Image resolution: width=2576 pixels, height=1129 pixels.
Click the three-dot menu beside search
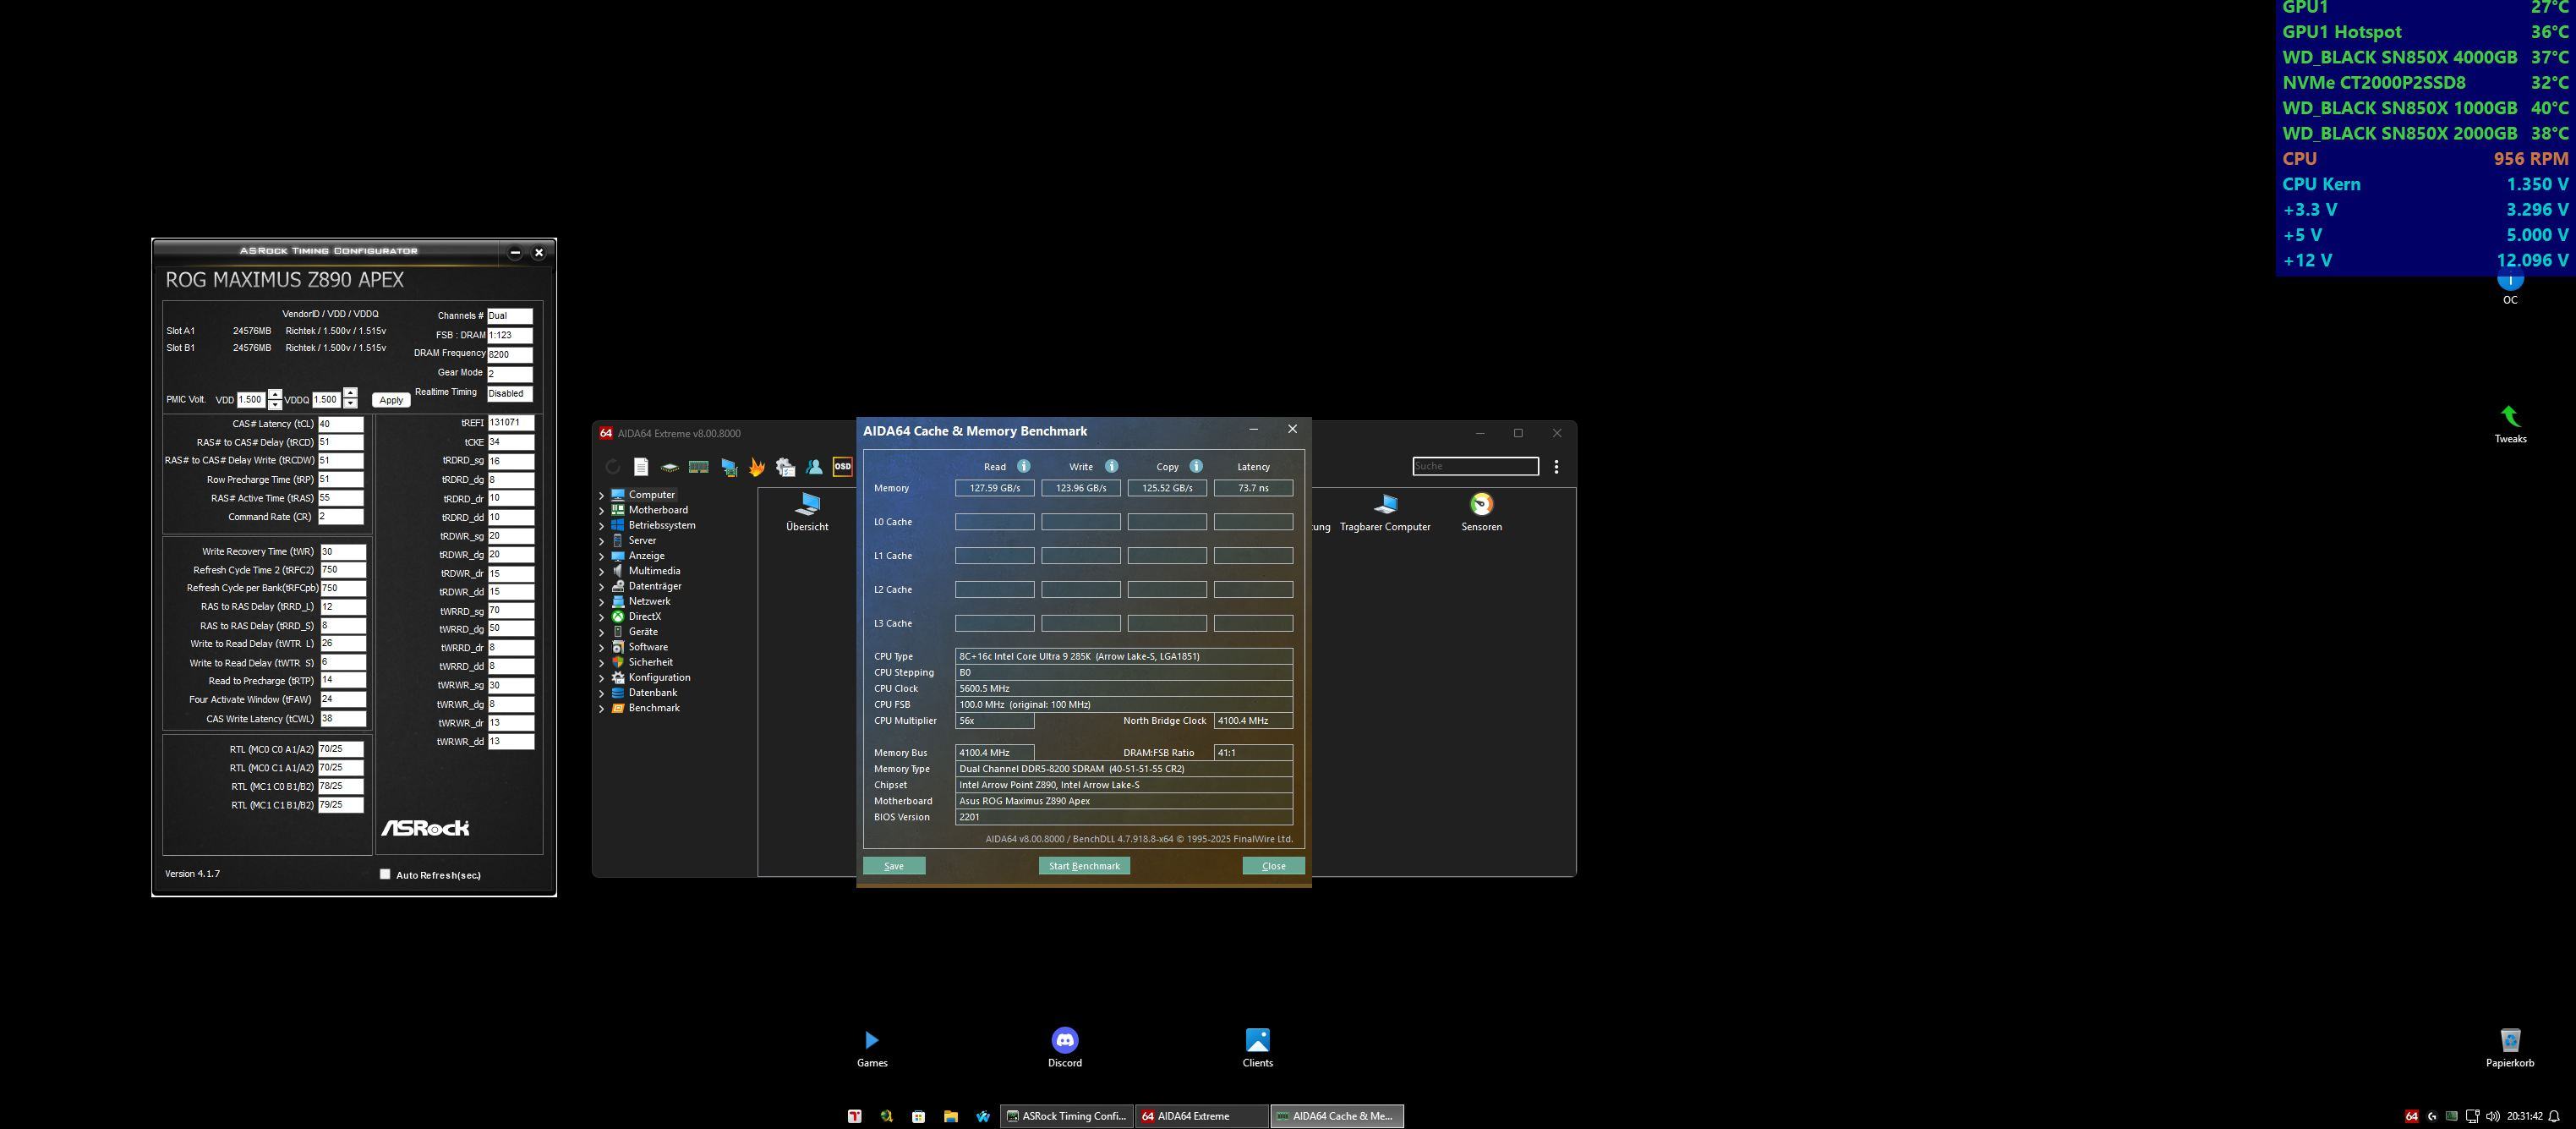coord(1556,467)
